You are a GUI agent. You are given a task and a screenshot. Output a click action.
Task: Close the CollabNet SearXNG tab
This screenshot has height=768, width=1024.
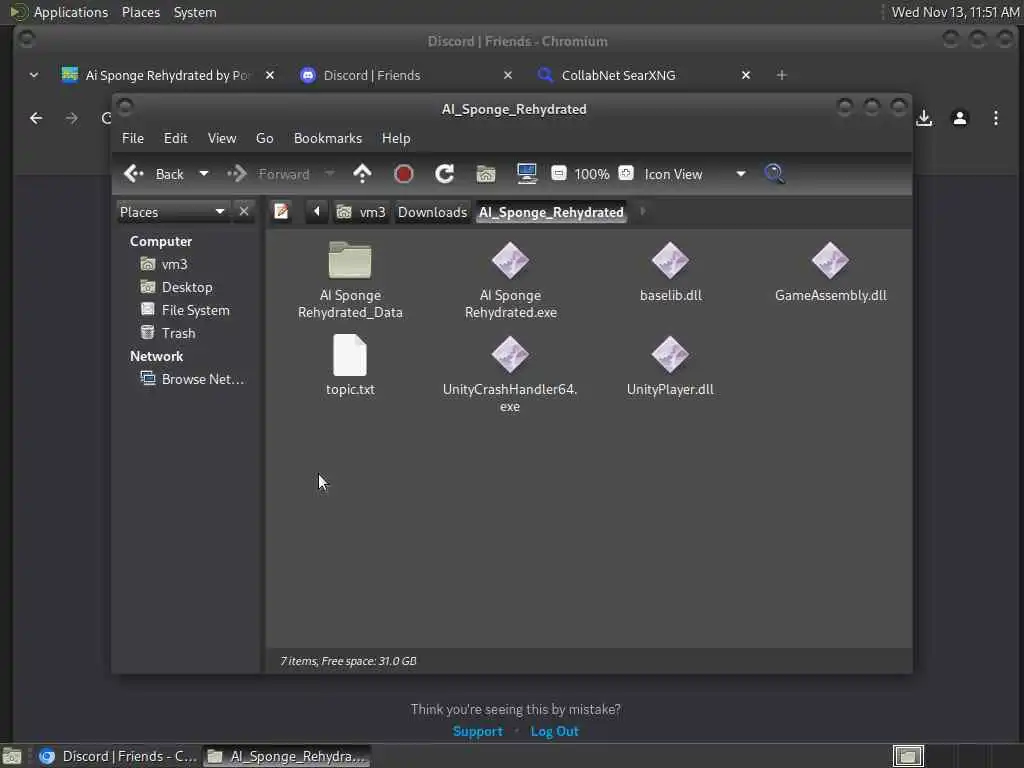pos(746,75)
